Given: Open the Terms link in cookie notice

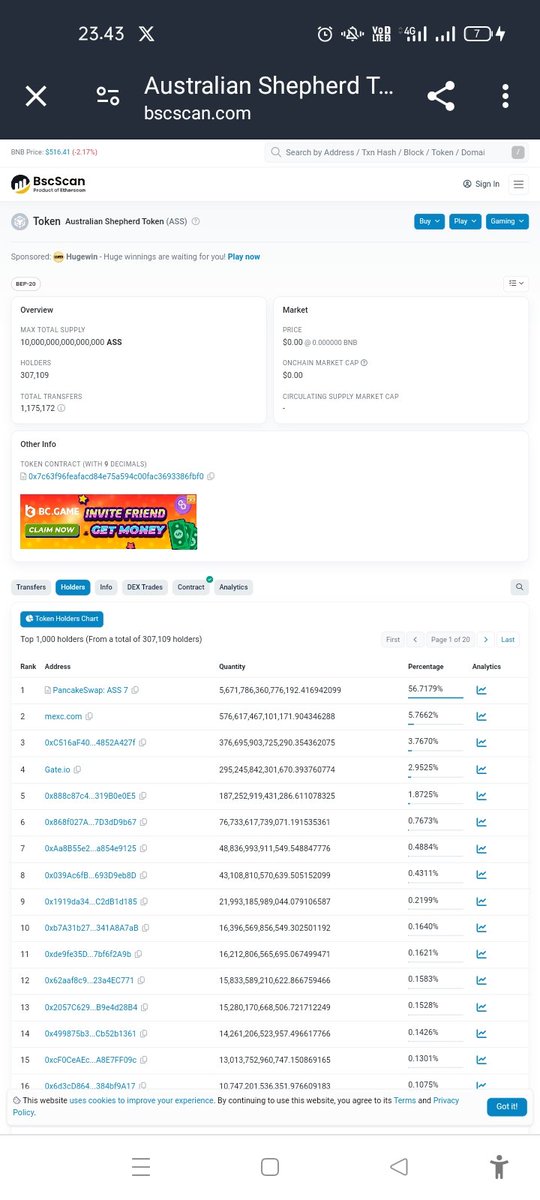Looking at the screenshot, I should click(x=405, y=1100).
